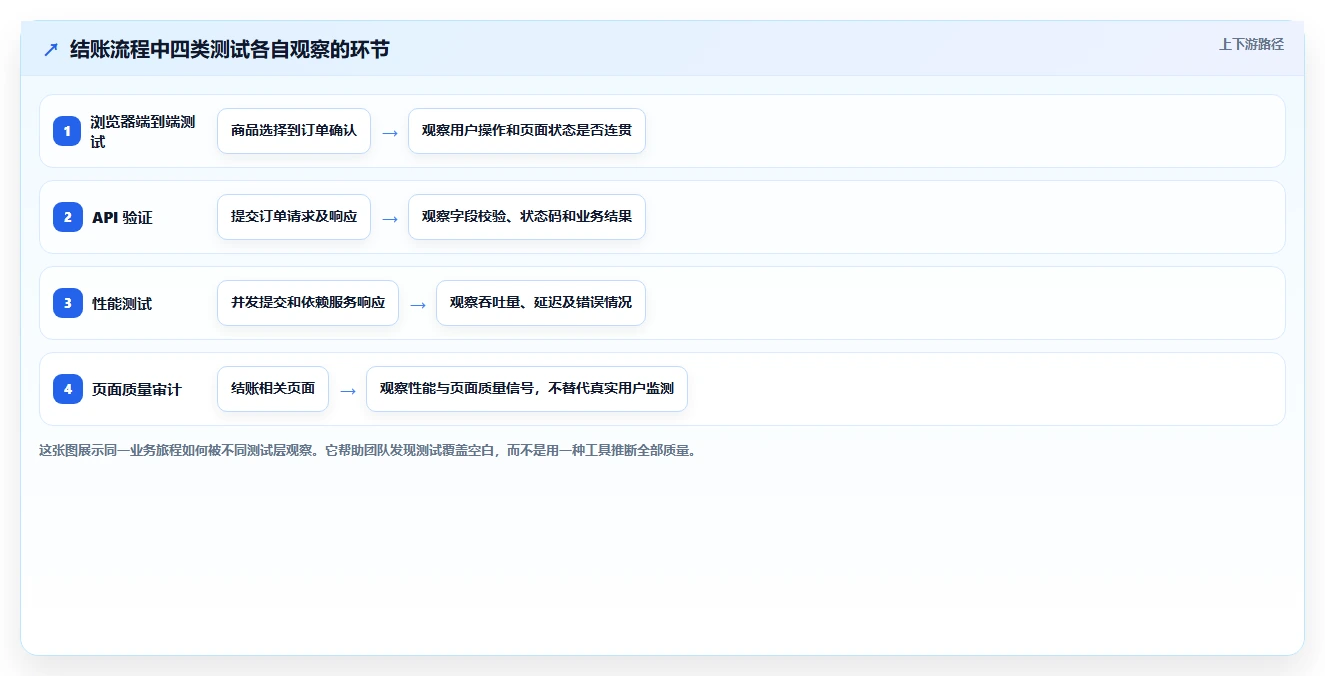Click the footnote starting 这张图展示同一业务旅程

pos(367,450)
